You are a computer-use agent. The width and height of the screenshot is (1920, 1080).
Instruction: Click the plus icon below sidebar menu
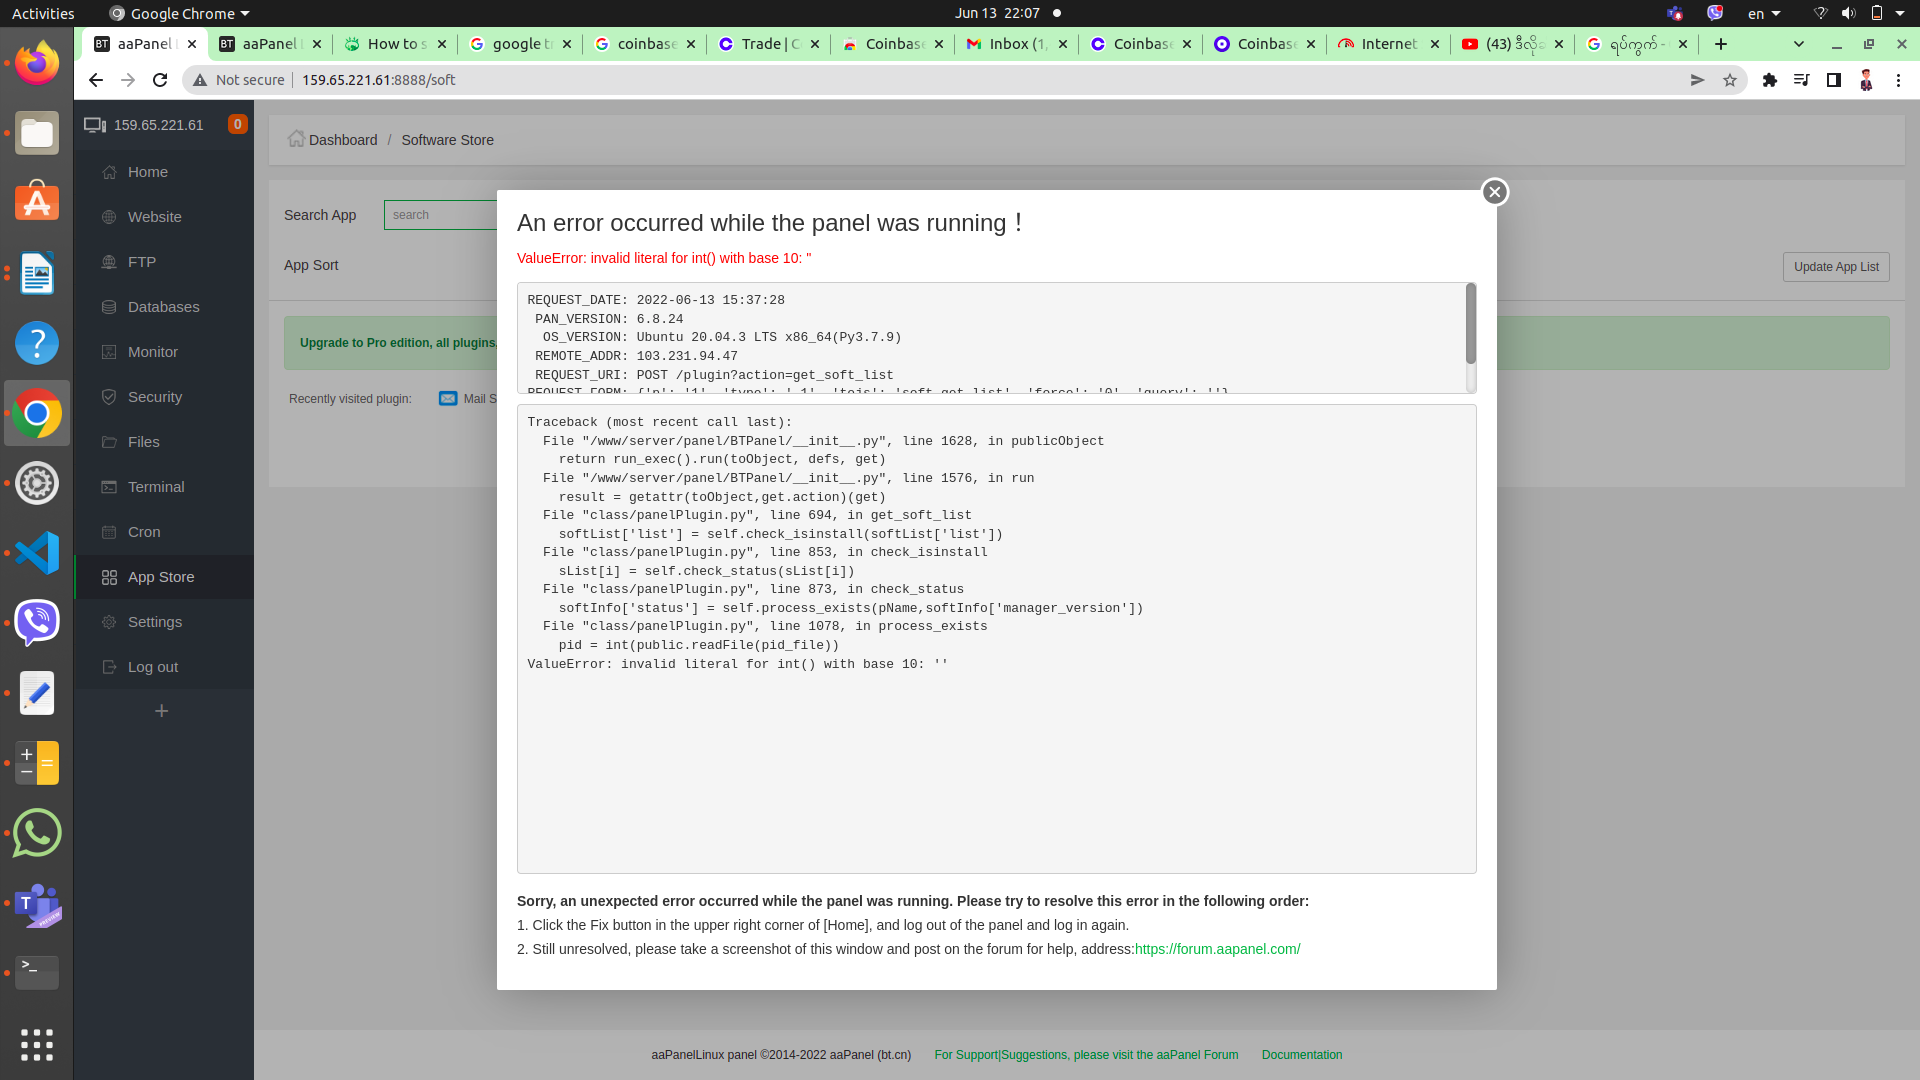coord(161,711)
